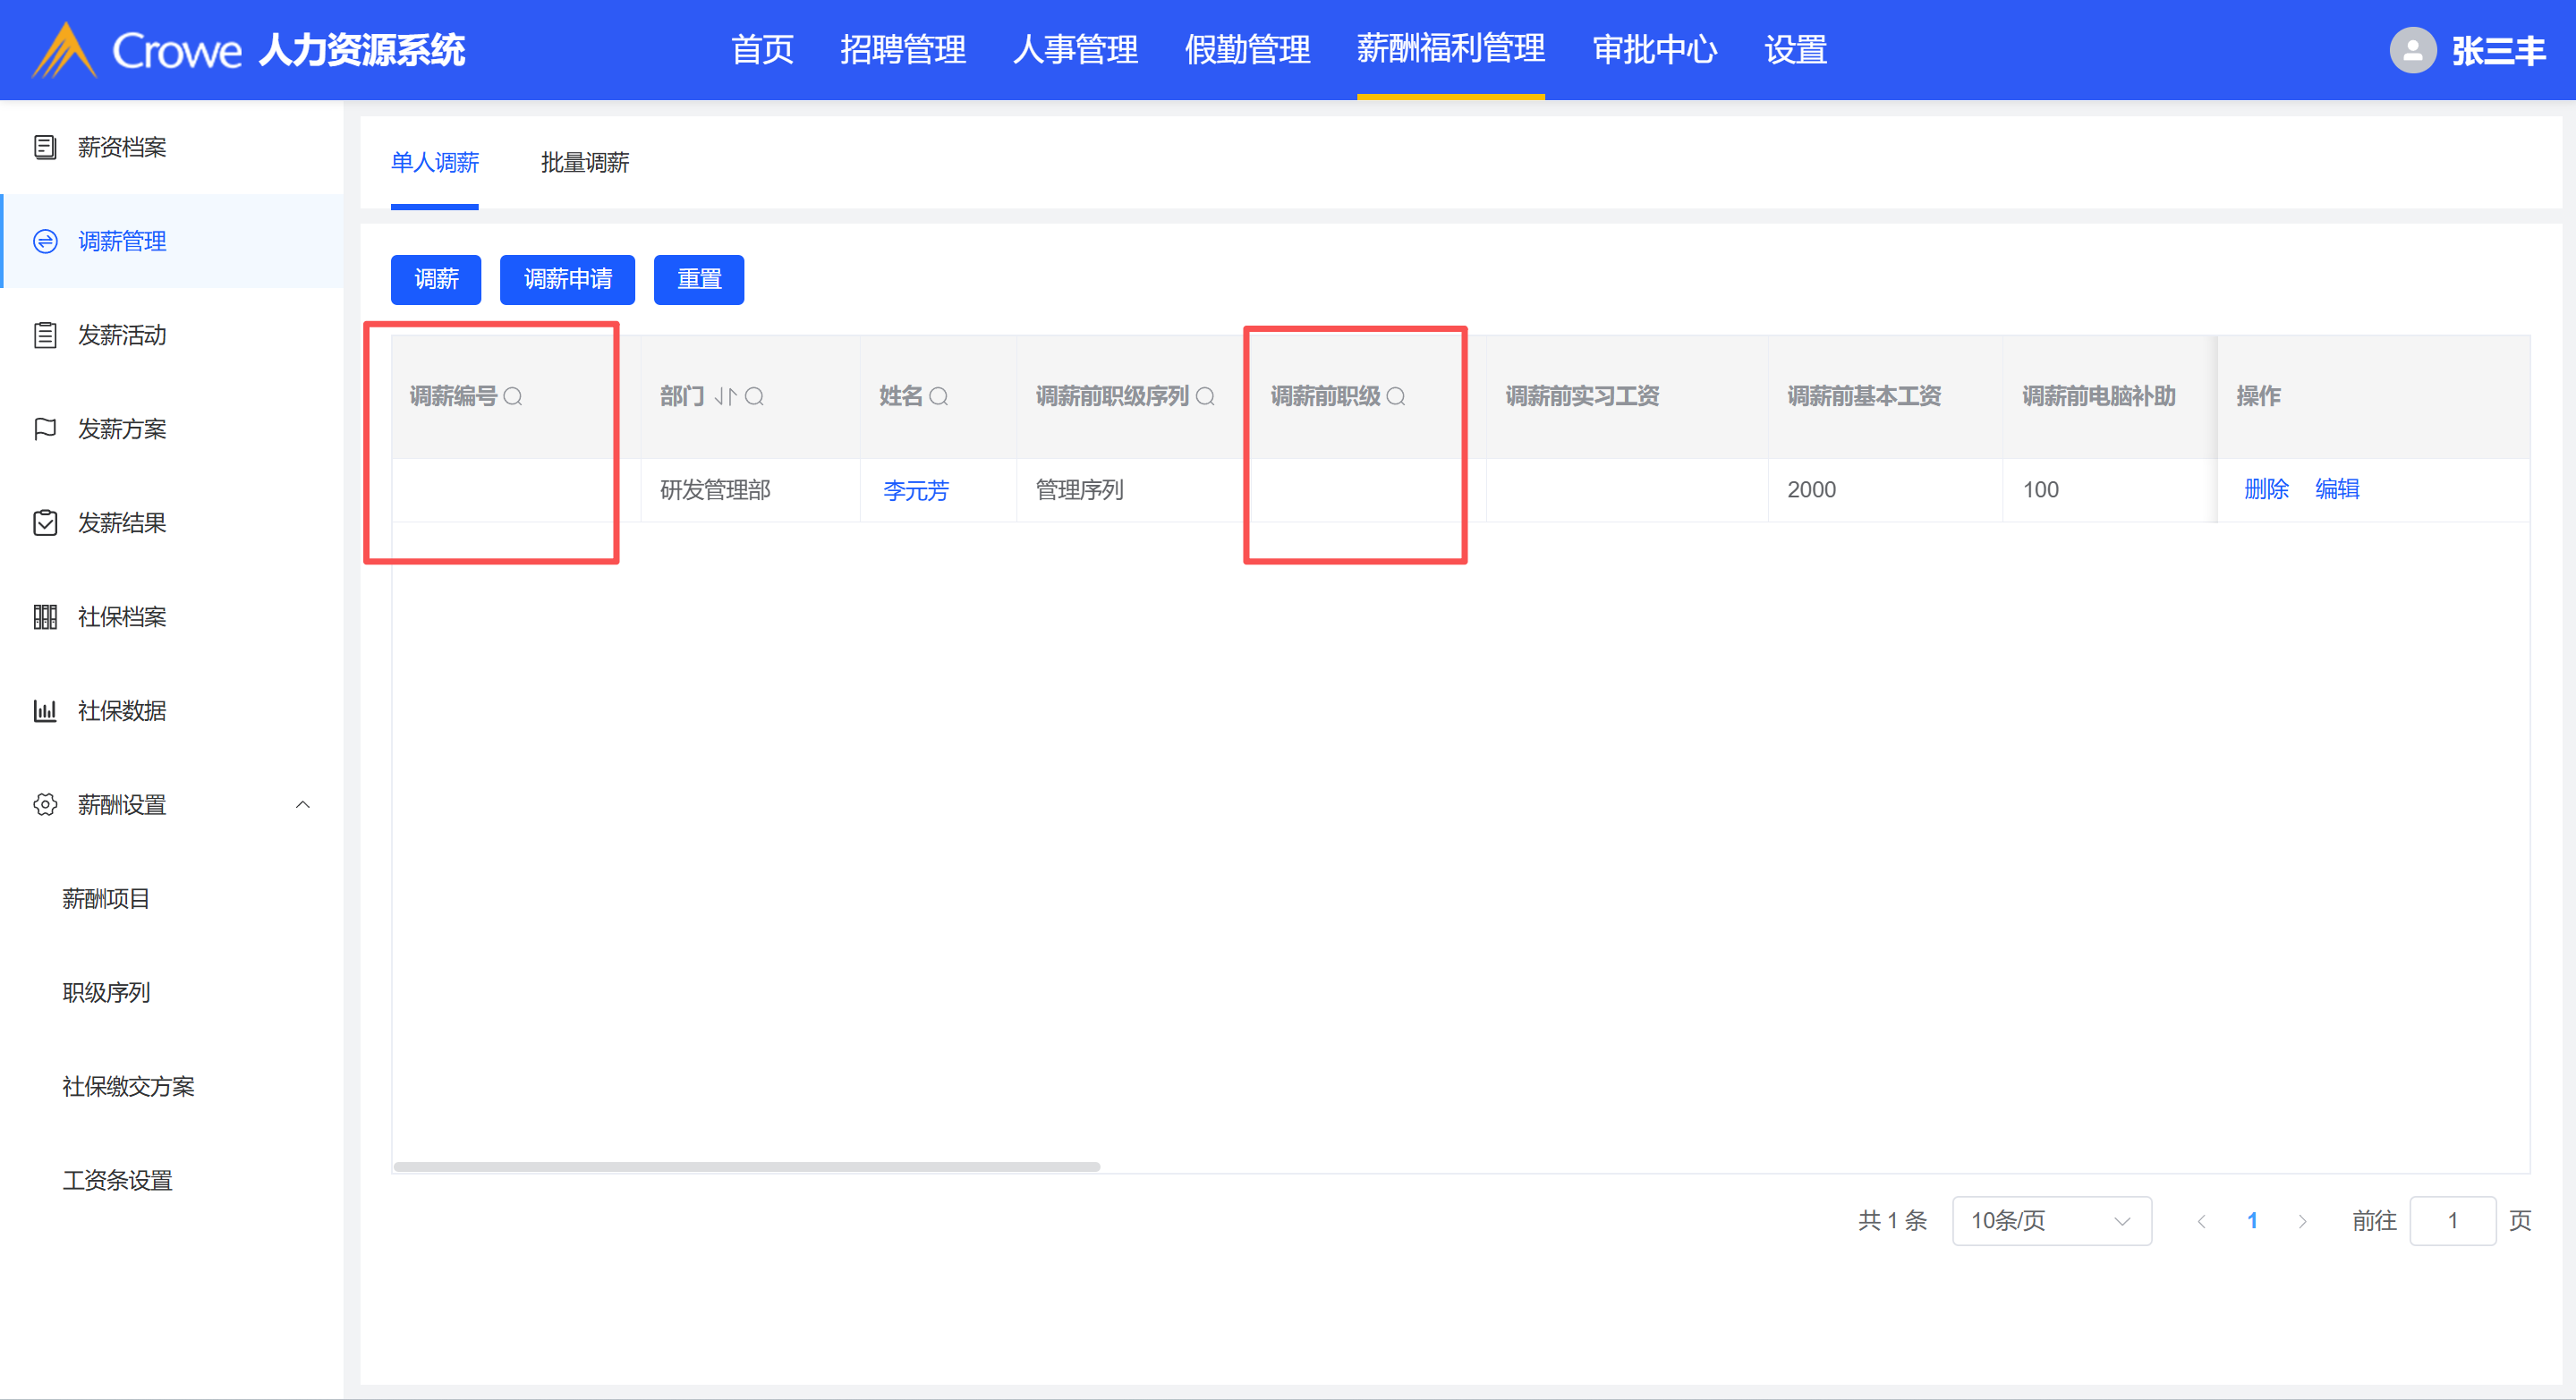The width and height of the screenshot is (2576, 1400).
Task: Click 删除 in the table row
Action: pos(2265,489)
